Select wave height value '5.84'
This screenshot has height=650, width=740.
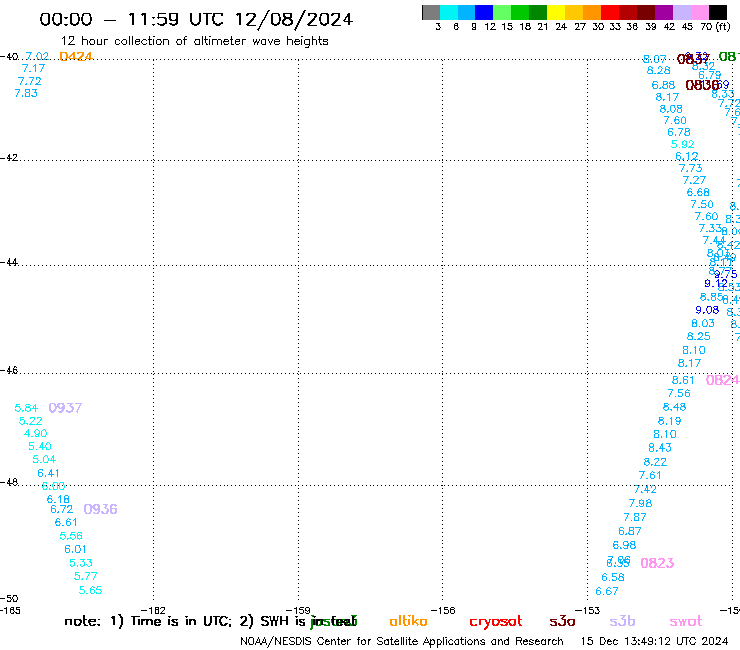click(26, 408)
